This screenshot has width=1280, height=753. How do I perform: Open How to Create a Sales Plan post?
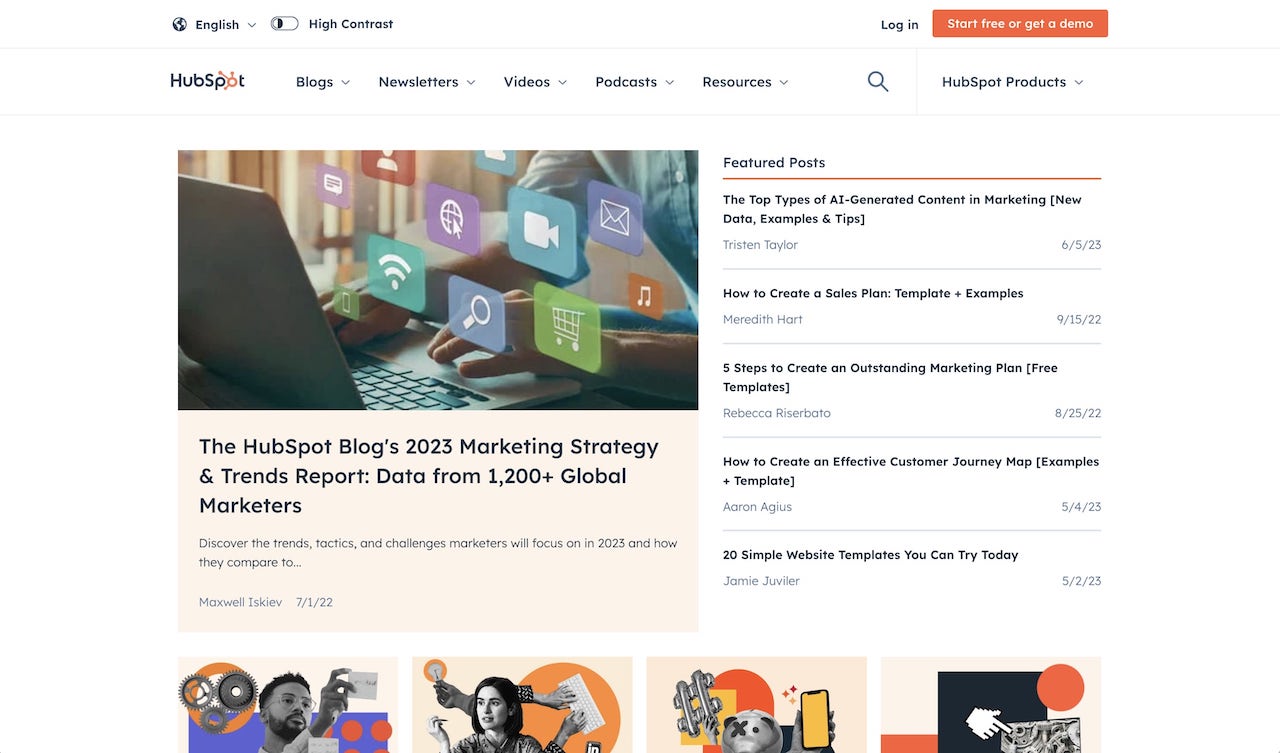pyautogui.click(x=873, y=293)
